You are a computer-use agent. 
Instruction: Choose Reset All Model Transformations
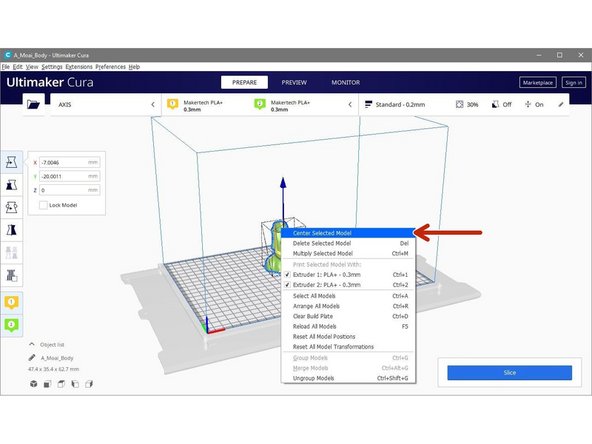coord(348,347)
